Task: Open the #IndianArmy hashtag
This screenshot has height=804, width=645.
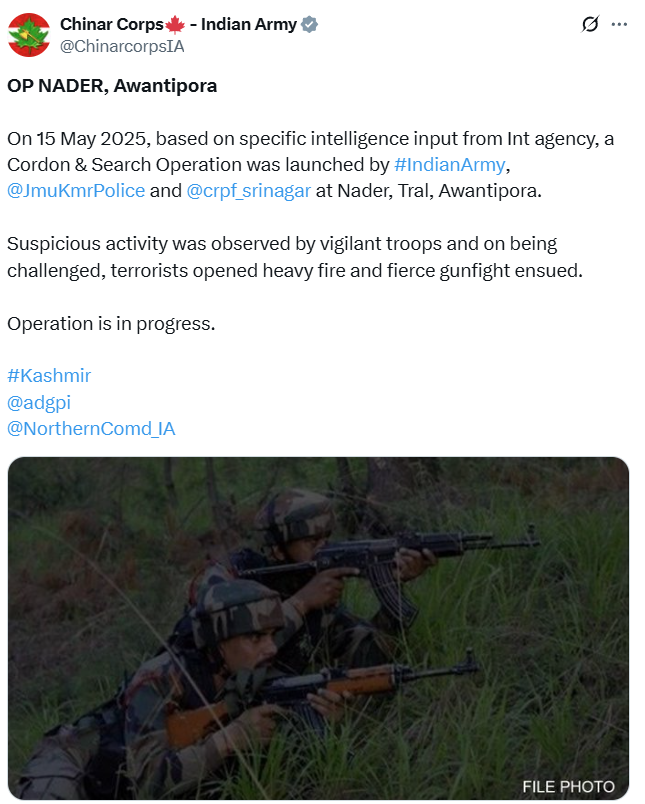Action: tap(450, 165)
